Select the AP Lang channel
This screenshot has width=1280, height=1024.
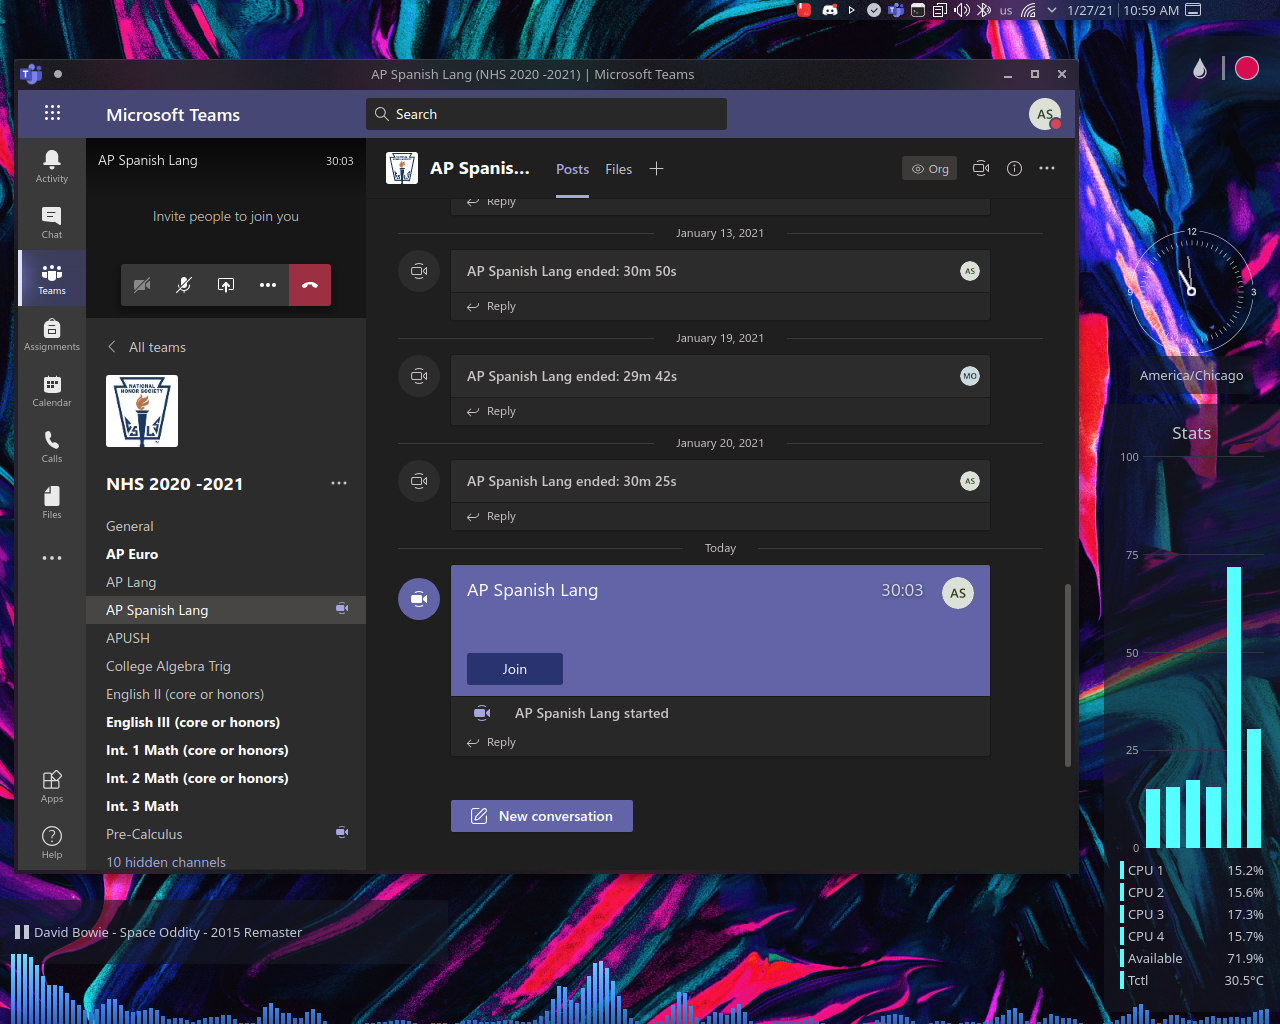point(226,582)
